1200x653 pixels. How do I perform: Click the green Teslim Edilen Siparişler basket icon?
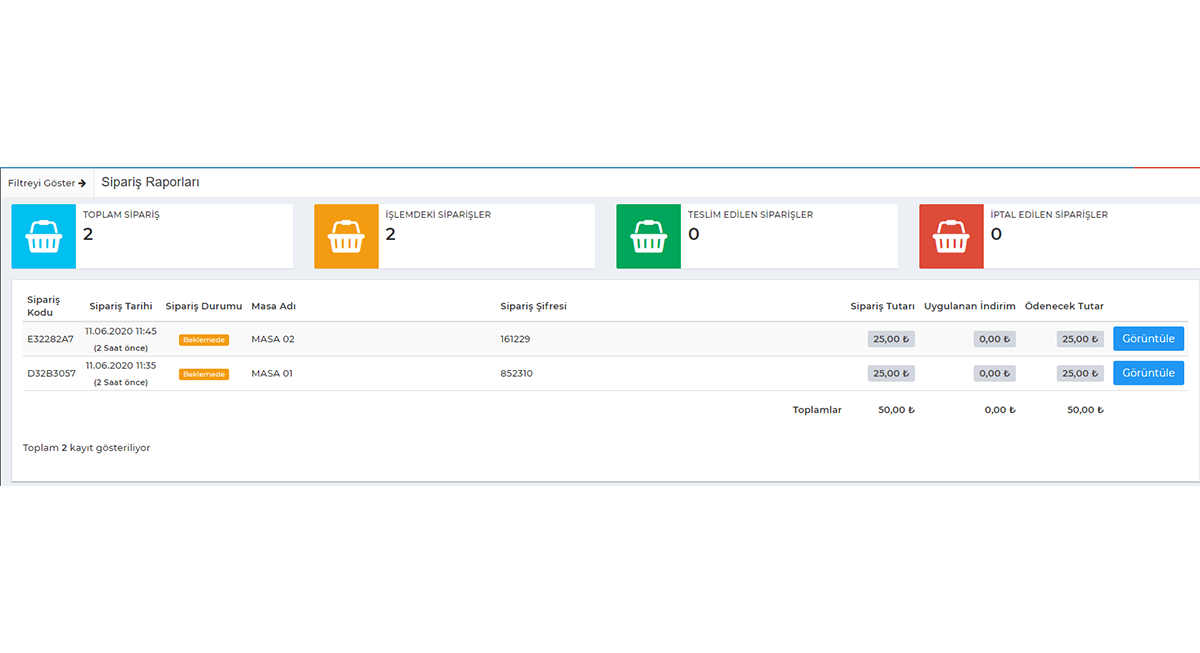pyautogui.click(x=648, y=237)
